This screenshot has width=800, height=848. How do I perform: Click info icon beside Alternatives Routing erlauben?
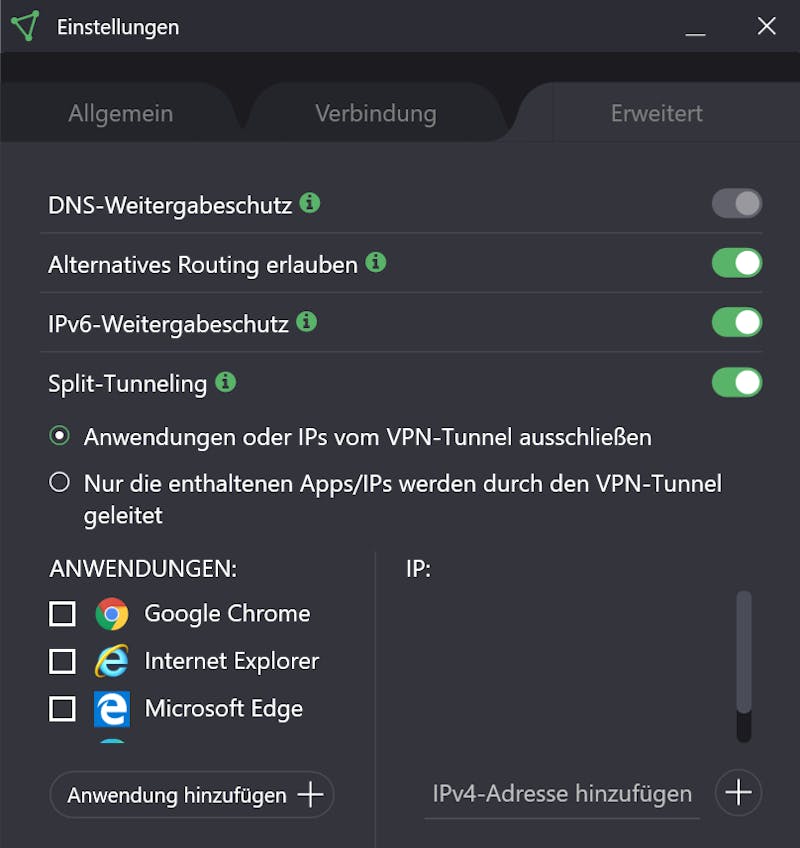click(x=376, y=263)
